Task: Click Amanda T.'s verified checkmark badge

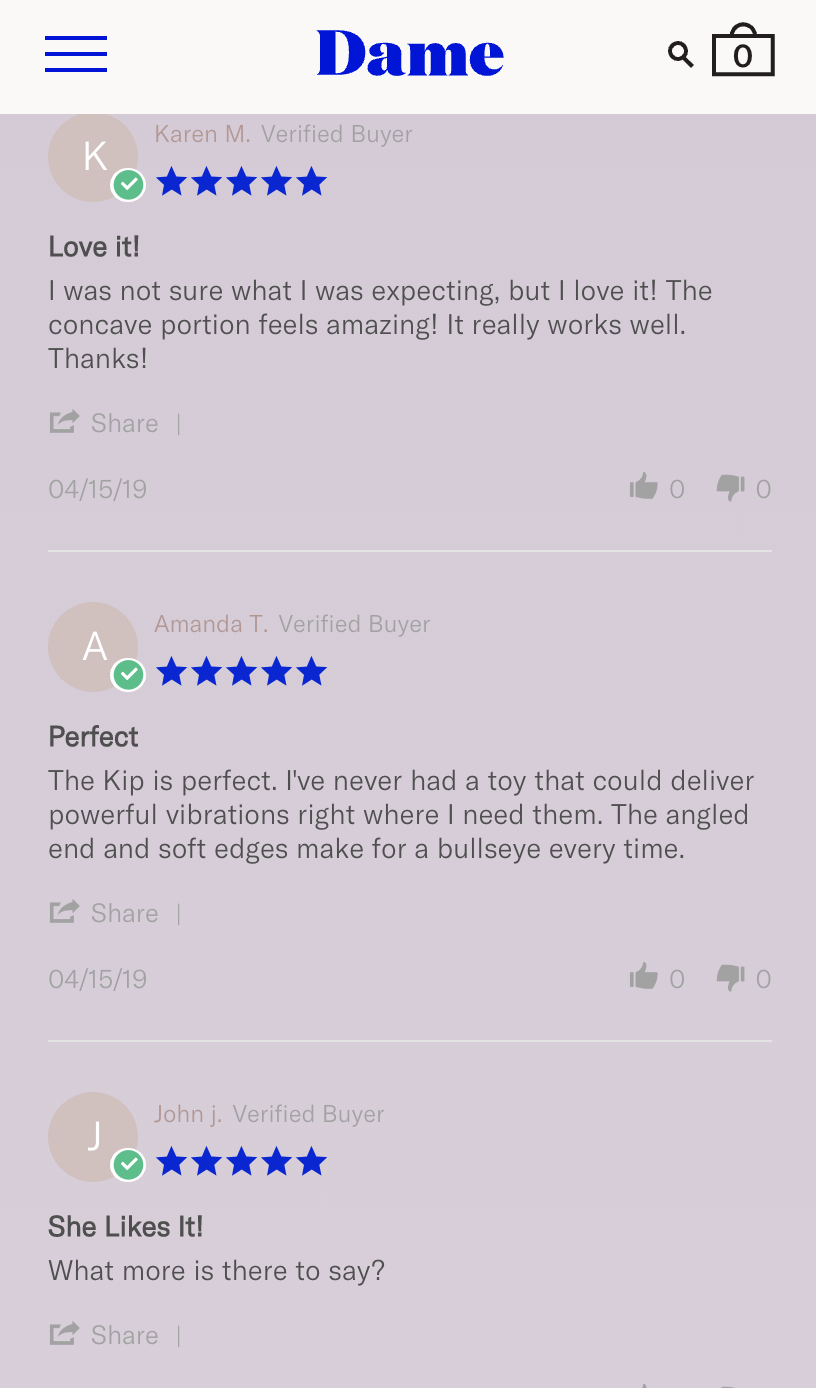Action: coord(128,675)
